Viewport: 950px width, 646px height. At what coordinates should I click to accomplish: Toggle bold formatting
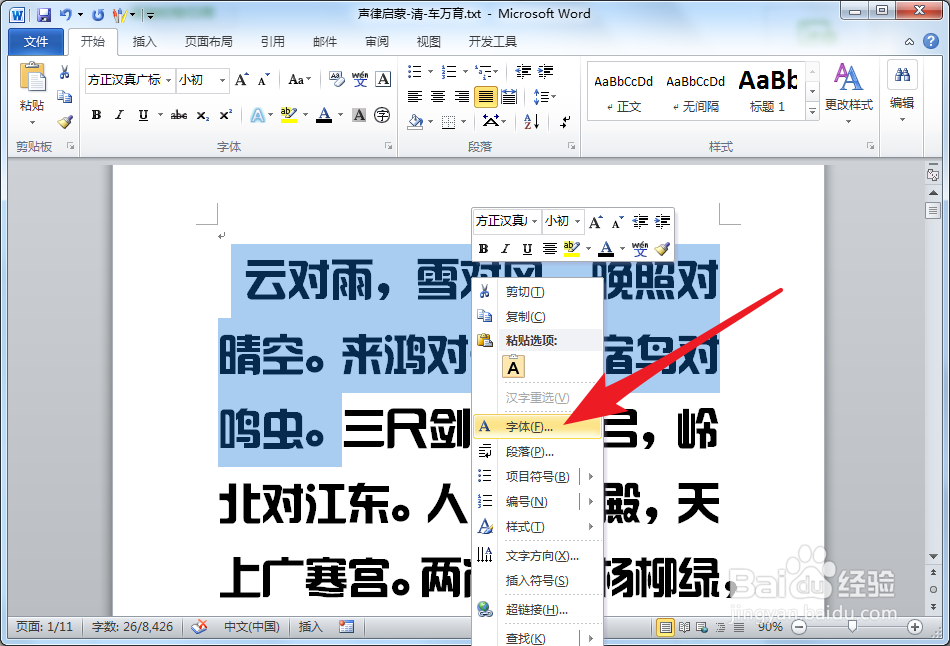pos(97,114)
